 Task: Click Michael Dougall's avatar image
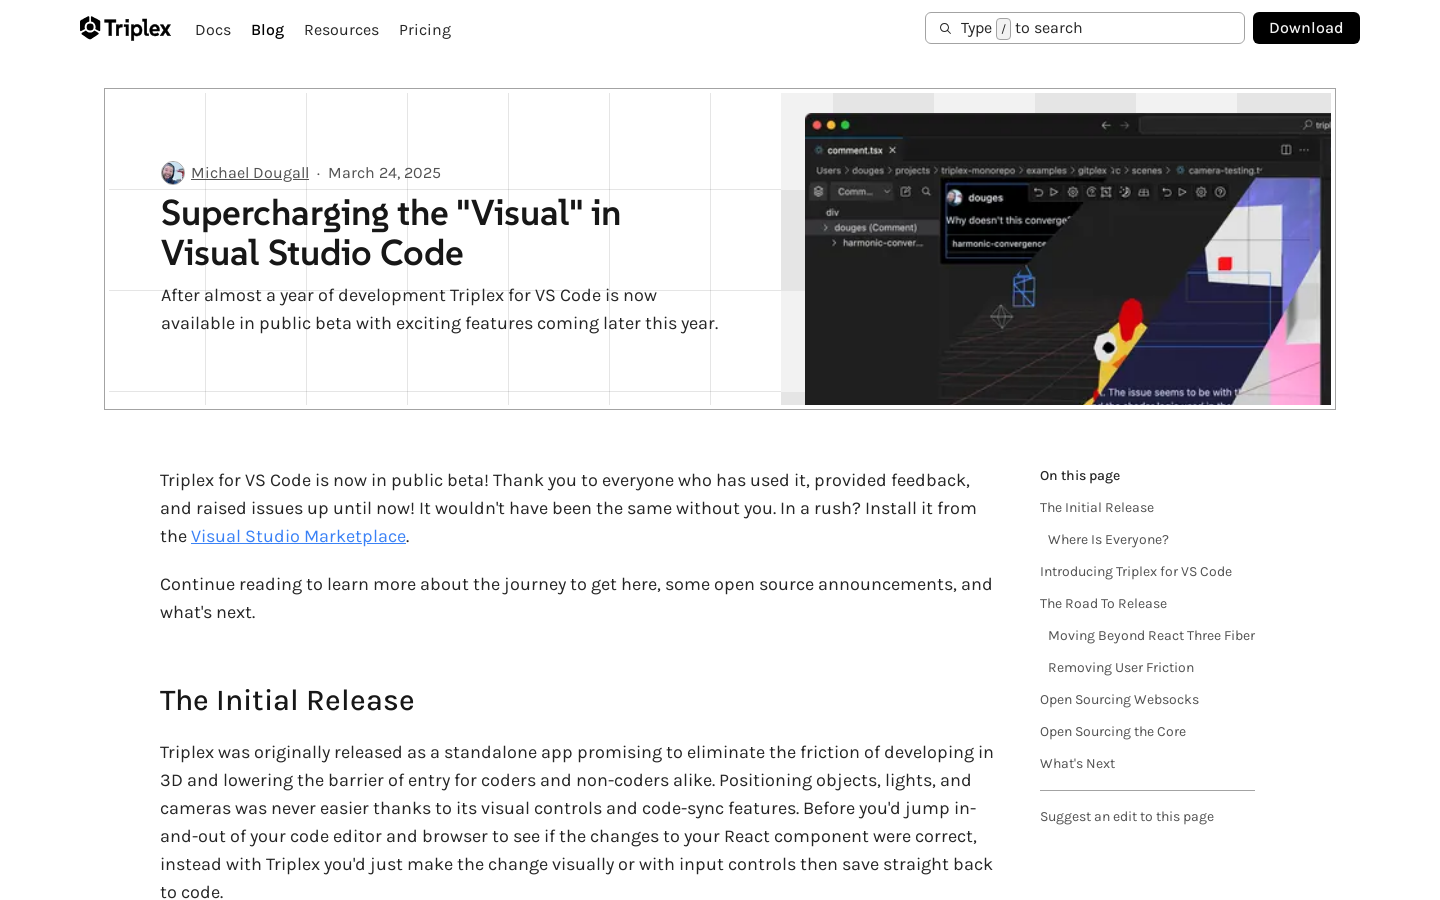pyautogui.click(x=173, y=173)
